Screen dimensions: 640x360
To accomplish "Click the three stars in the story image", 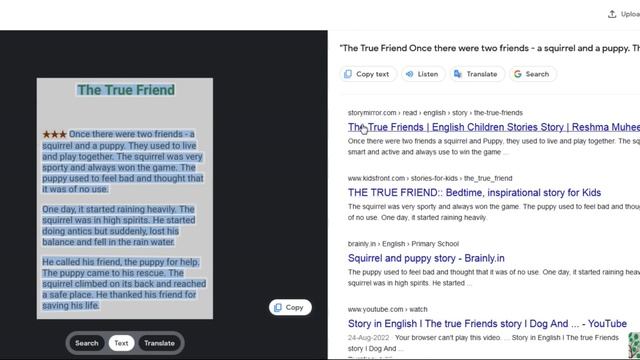I will 55,134.
